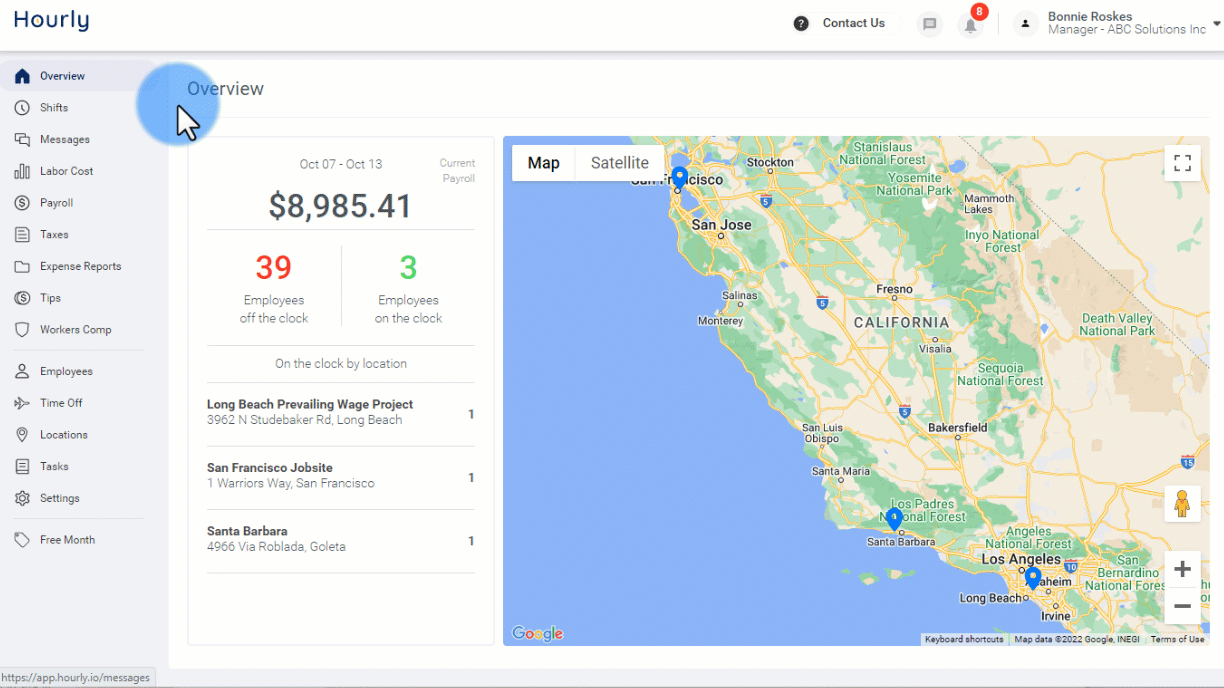1224x688 pixels.
Task: Select Long Beach Prevailing Wage Project row
Action: coord(340,413)
